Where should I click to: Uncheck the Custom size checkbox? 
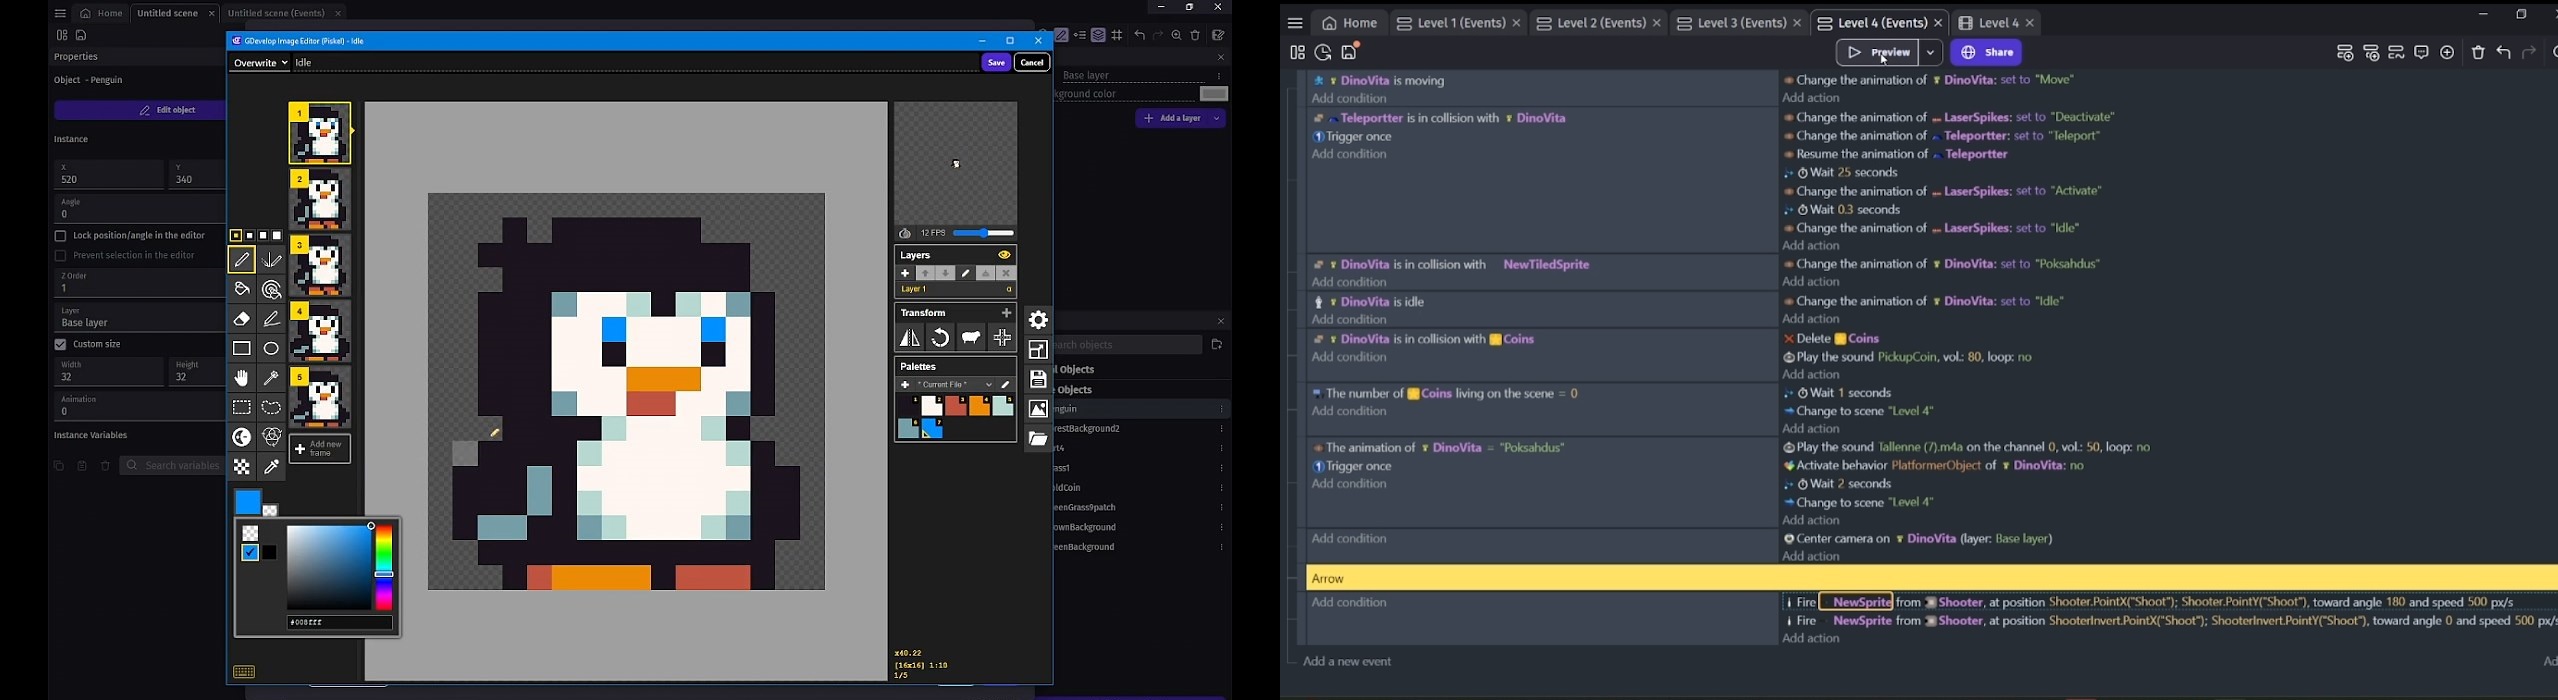pos(60,345)
